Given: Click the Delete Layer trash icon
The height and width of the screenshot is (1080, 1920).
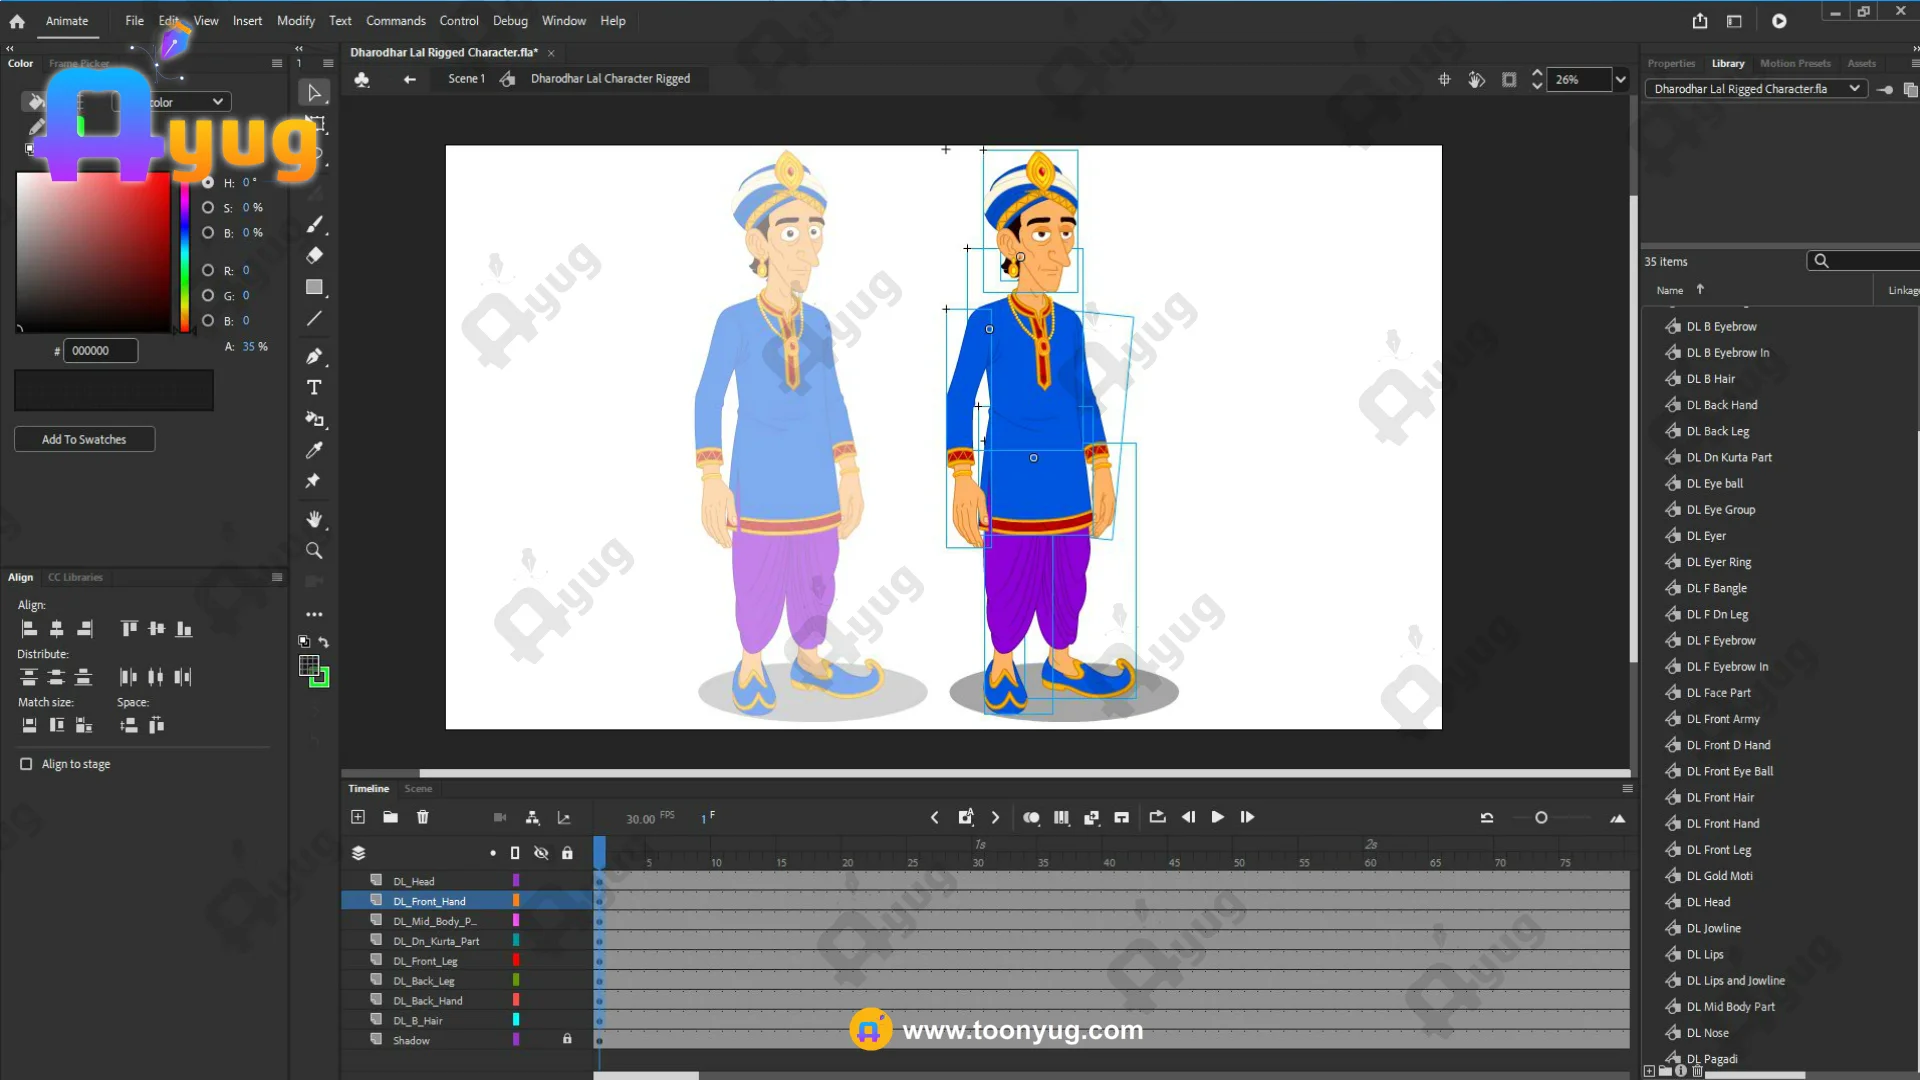Looking at the screenshot, I should point(423,817).
